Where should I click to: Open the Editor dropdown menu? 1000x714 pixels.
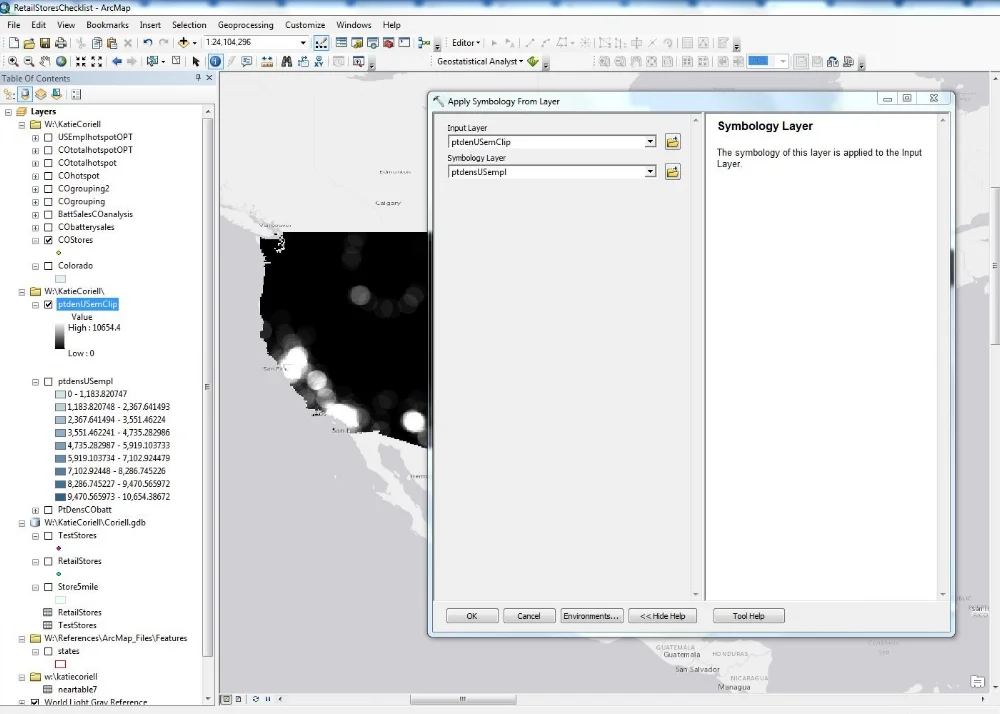click(466, 43)
